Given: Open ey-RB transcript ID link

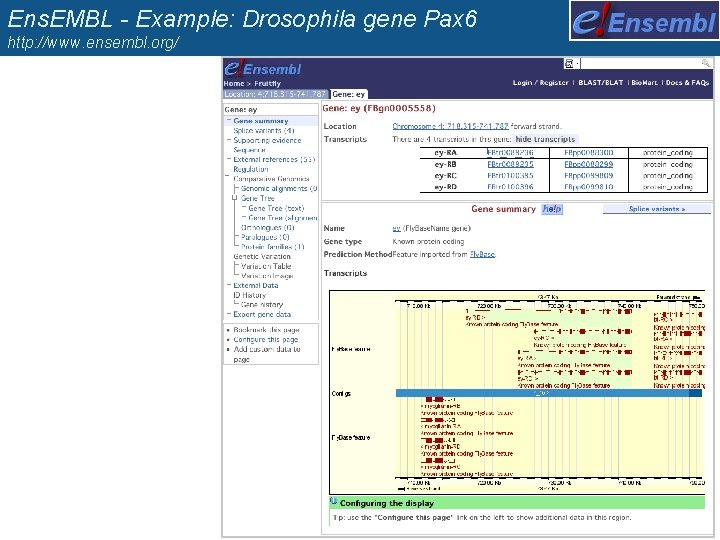Looking at the screenshot, I should coord(510,164).
